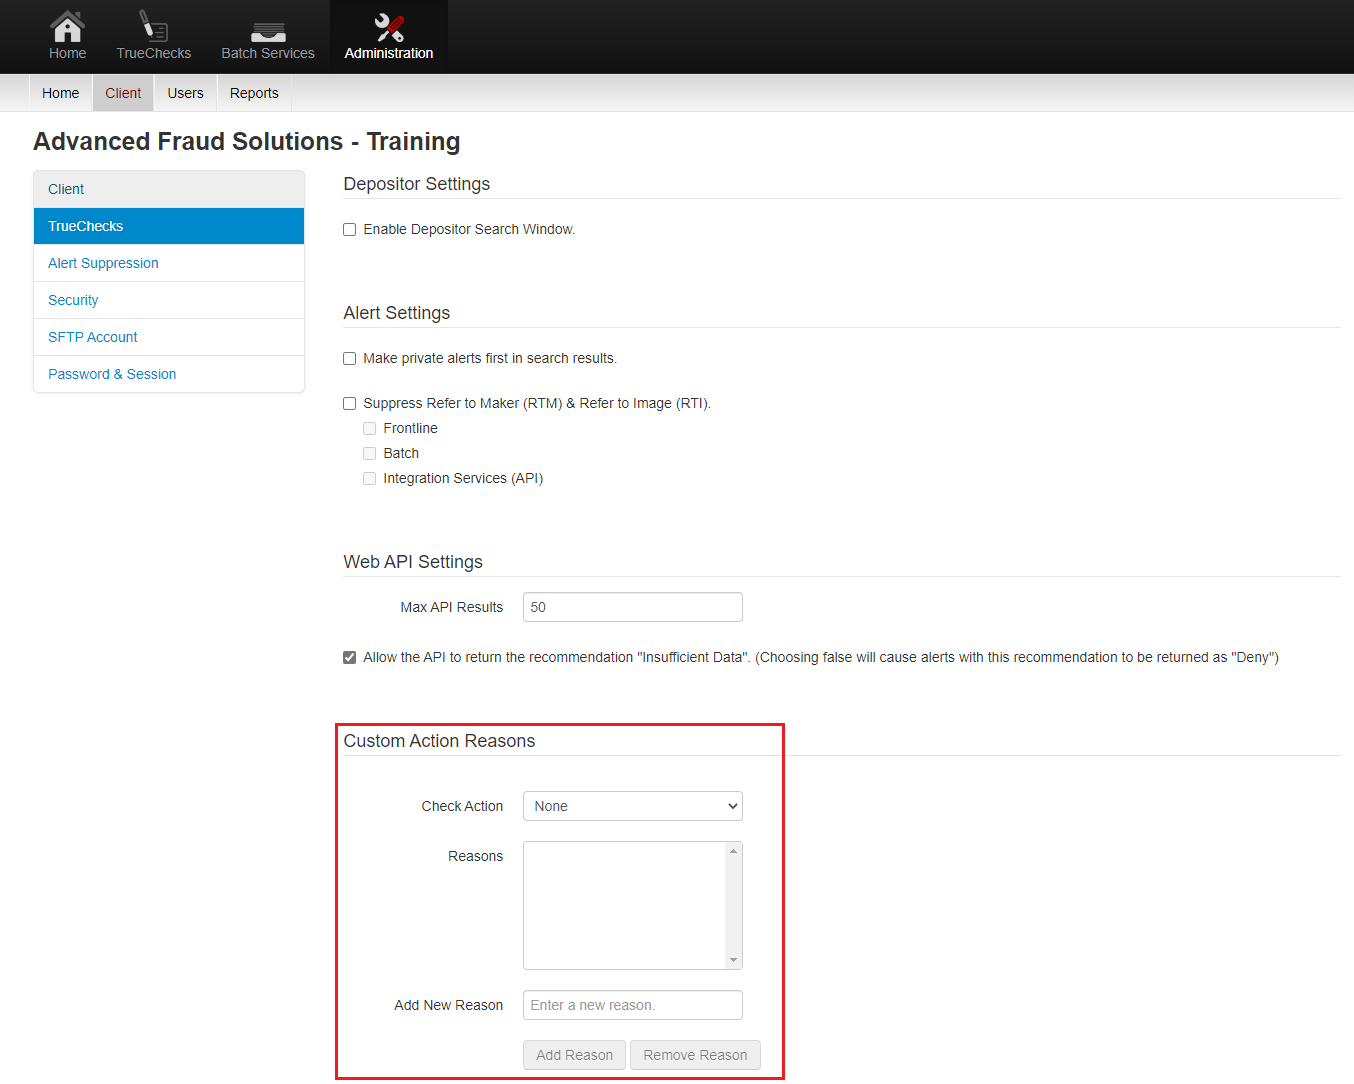This screenshot has width=1354, height=1084.
Task: Click the Add New Reason label
Action: 449,1005
